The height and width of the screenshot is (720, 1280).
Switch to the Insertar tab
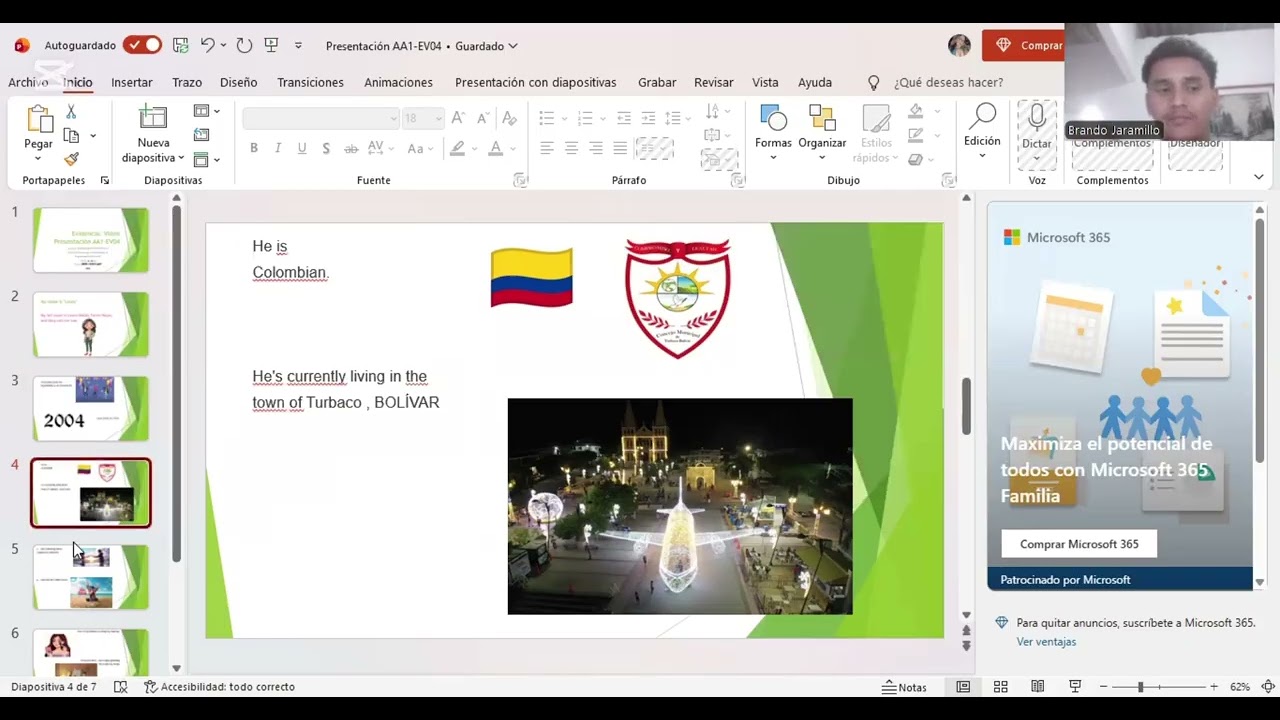click(x=132, y=82)
